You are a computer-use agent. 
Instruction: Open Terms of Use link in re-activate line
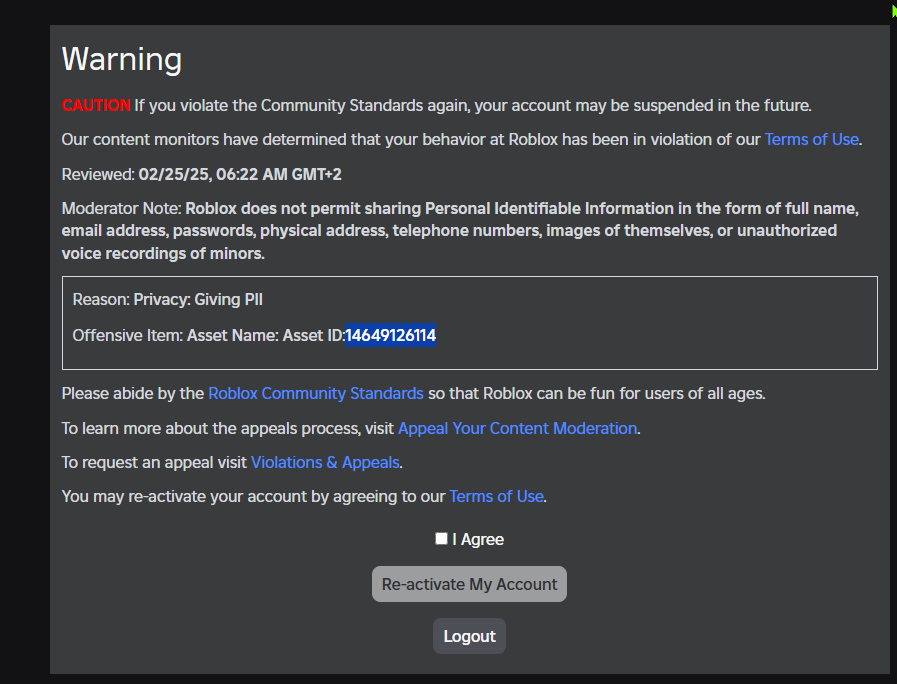496,496
